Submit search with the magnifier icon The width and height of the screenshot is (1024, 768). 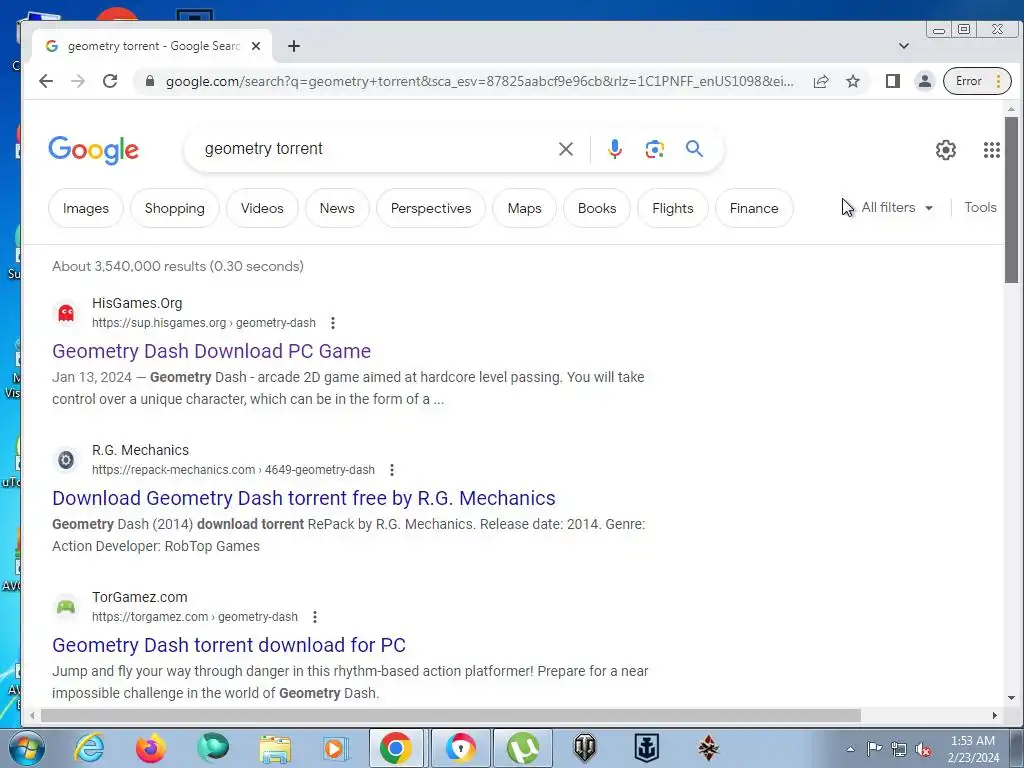point(694,149)
